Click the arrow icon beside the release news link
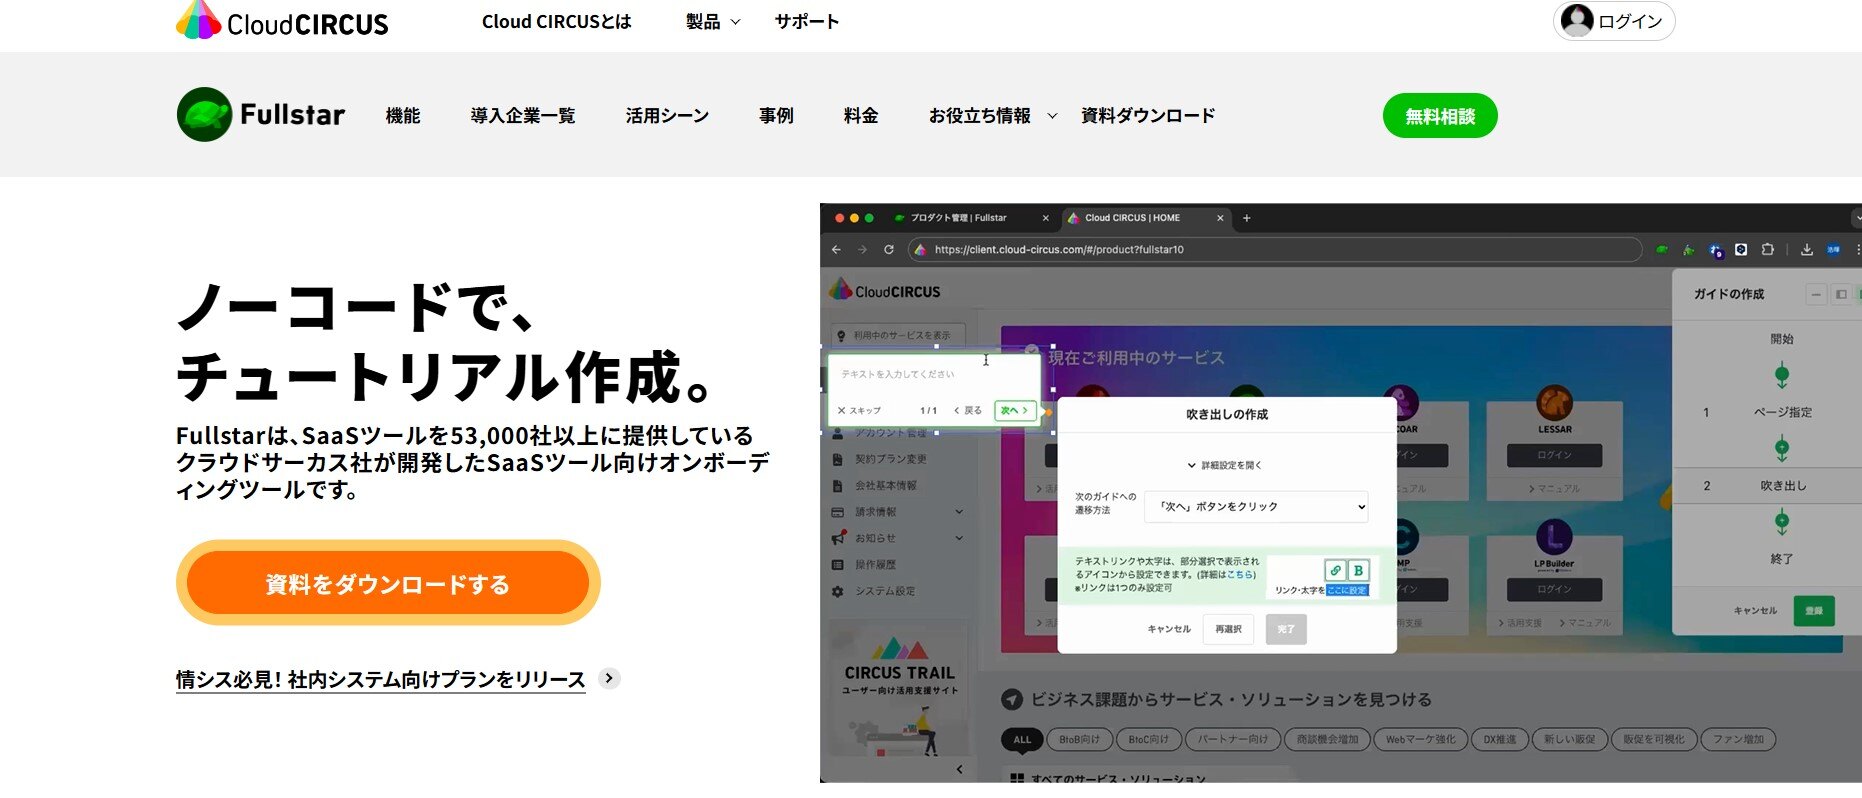1862x798 pixels. point(609,678)
